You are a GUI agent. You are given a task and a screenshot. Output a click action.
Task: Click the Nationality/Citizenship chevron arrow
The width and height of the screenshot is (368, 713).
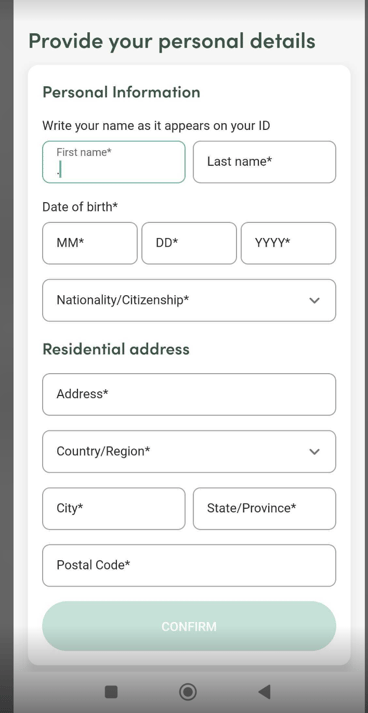pos(314,301)
